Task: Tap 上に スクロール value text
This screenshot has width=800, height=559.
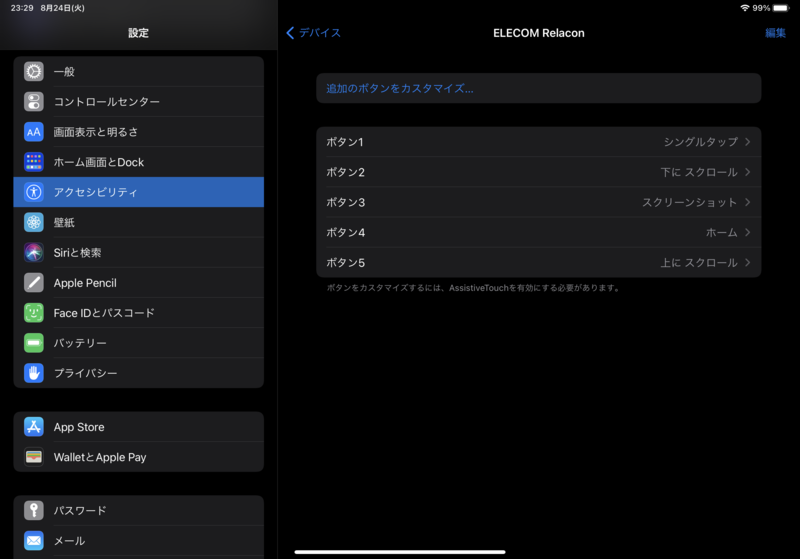Action: [x=699, y=262]
